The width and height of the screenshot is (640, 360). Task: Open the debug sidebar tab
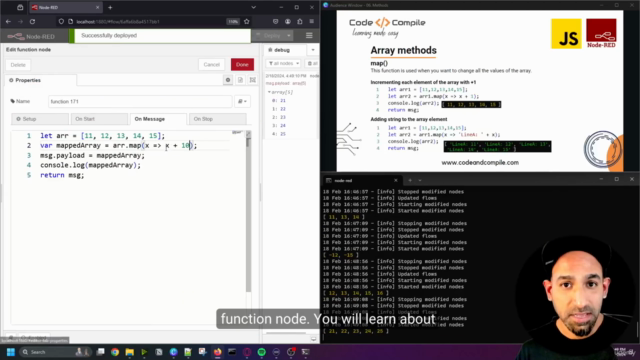[285, 50]
